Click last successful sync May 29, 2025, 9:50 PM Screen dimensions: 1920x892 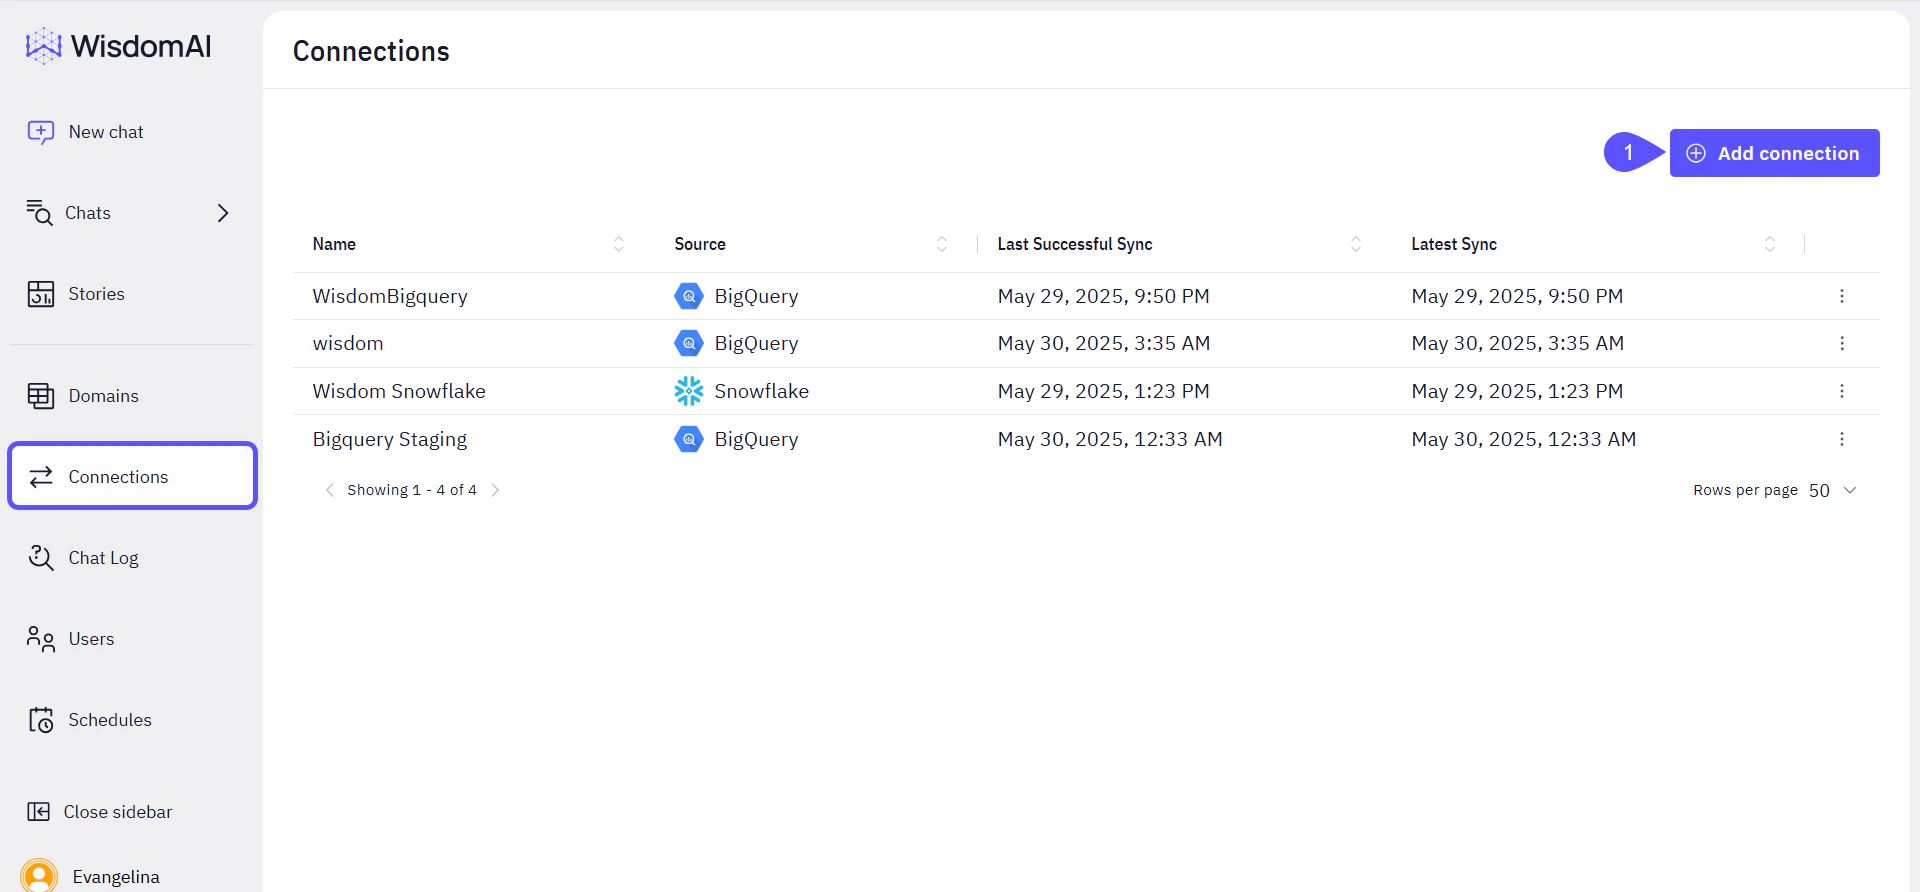(1104, 296)
